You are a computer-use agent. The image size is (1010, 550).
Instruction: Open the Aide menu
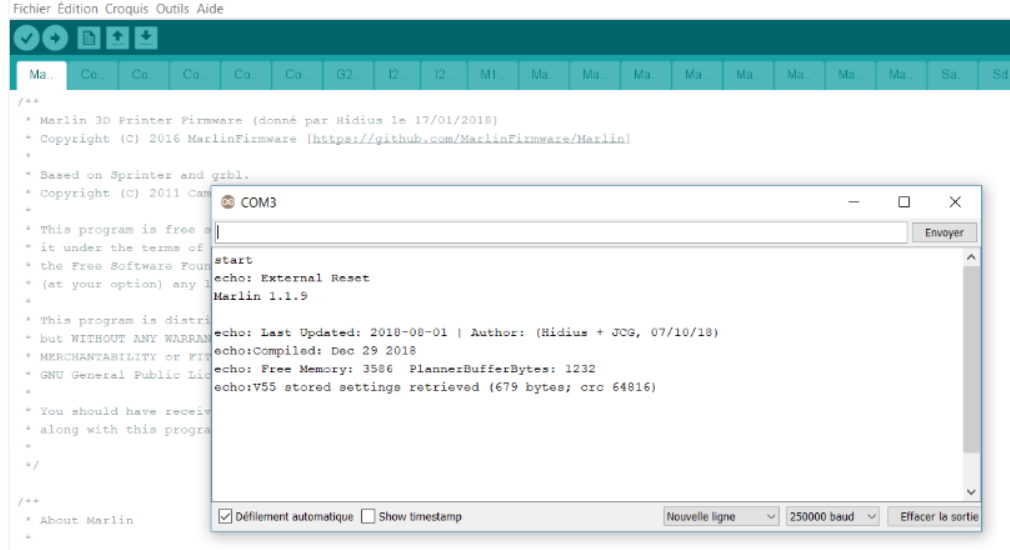point(210,9)
